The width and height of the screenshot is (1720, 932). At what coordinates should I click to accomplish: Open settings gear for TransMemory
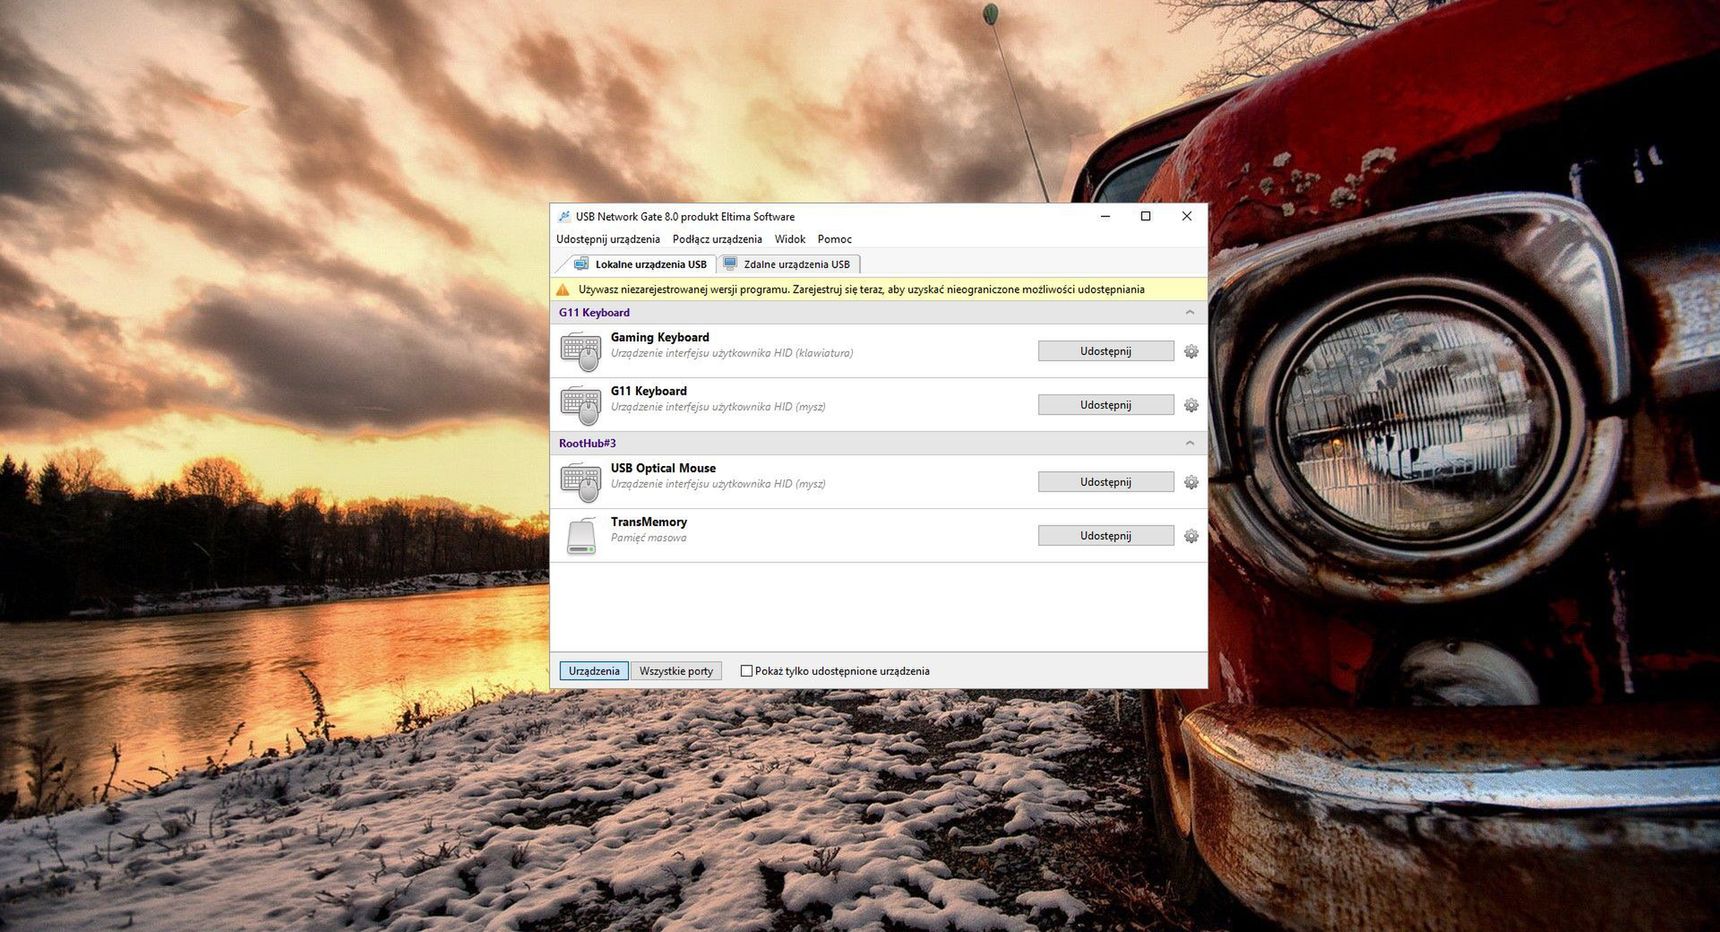(1191, 537)
